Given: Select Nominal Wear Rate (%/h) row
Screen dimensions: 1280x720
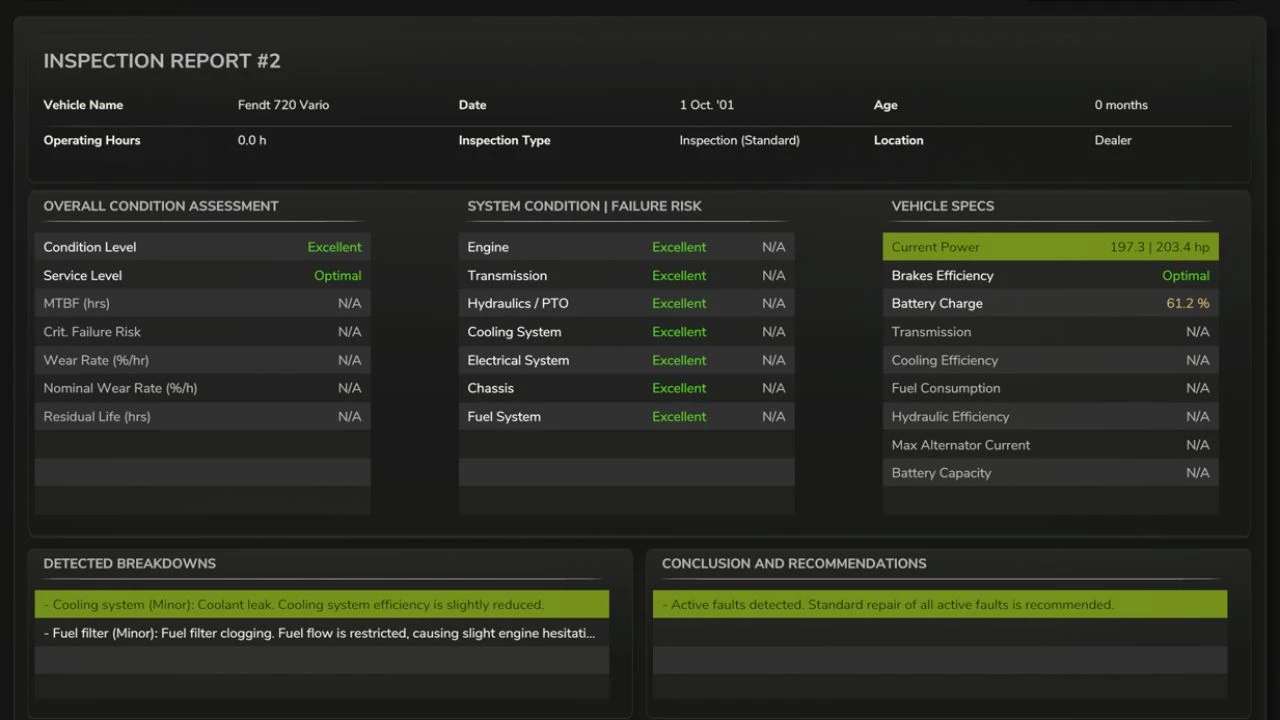Looking at the screenshot, I should pyautogui.click(x=202, y=388).
